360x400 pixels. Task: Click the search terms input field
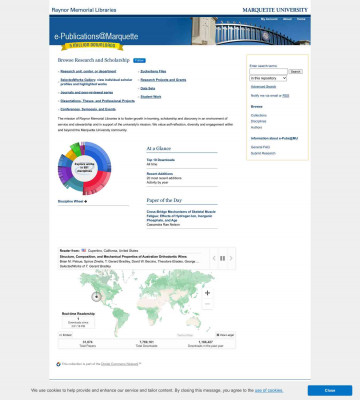268,71
